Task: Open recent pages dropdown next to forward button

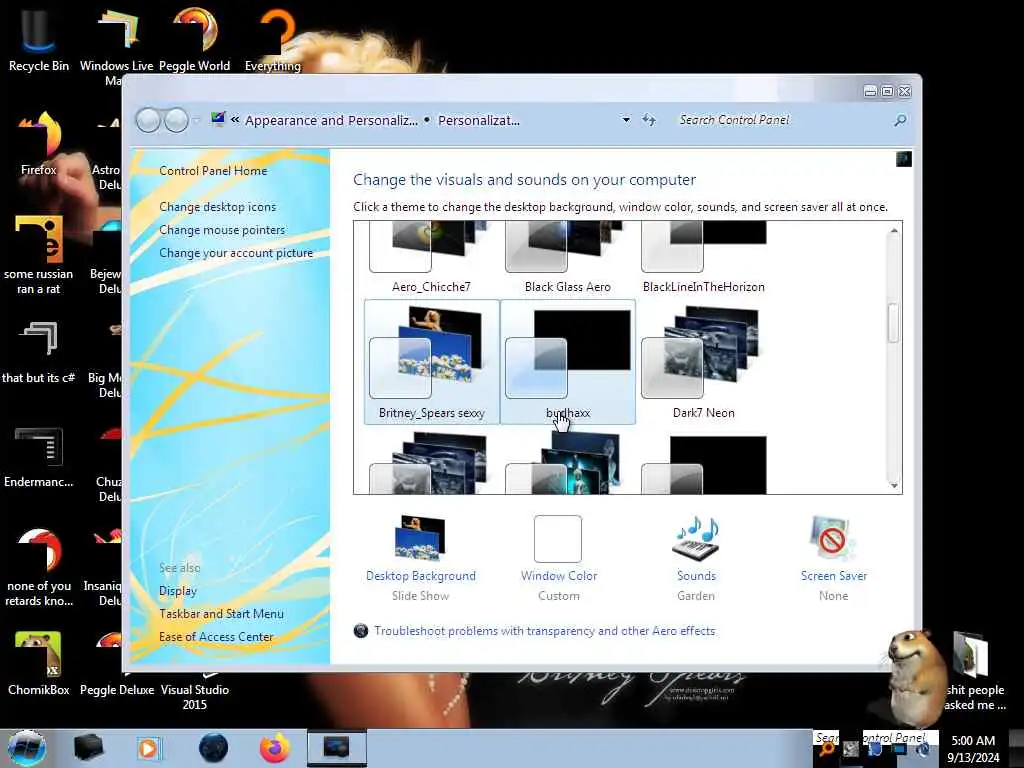Action: [x=196, y=121]
